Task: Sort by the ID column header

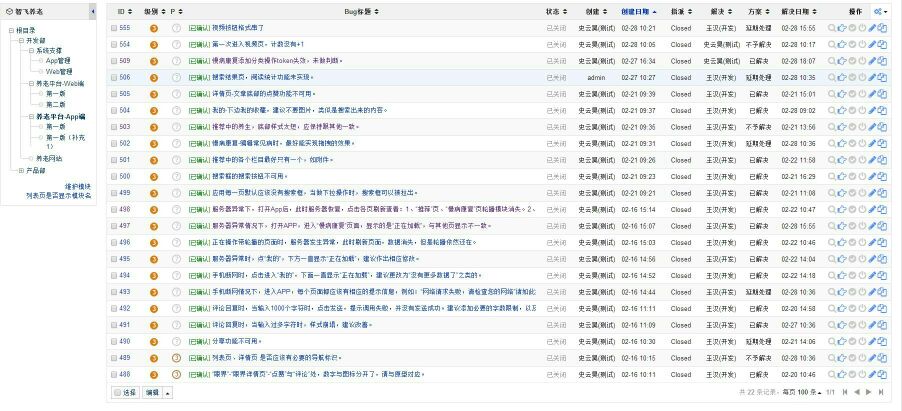Action: [122, 11]
